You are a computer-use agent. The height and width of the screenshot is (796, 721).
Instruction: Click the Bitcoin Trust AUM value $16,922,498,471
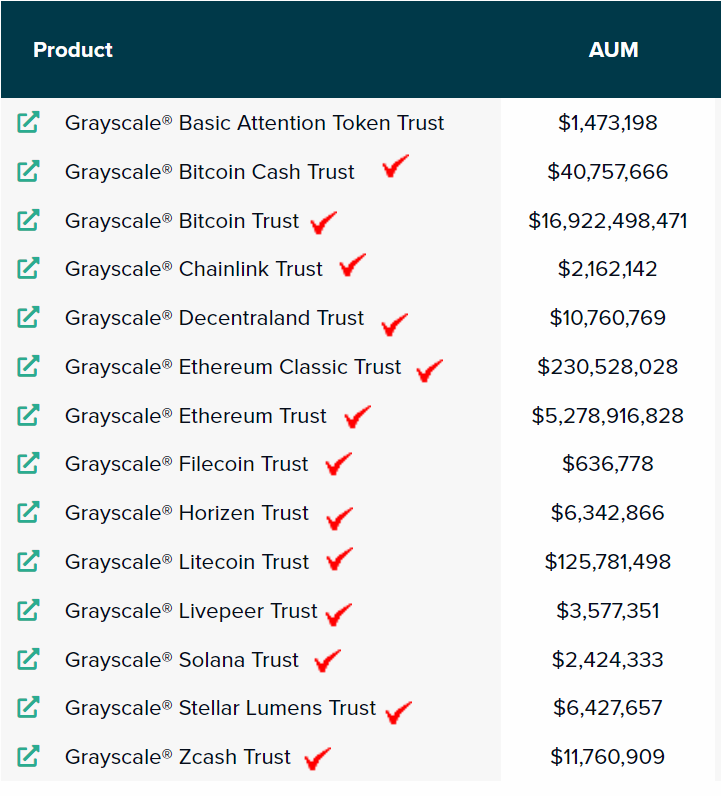pyautogui.click(x=608, y=220)
